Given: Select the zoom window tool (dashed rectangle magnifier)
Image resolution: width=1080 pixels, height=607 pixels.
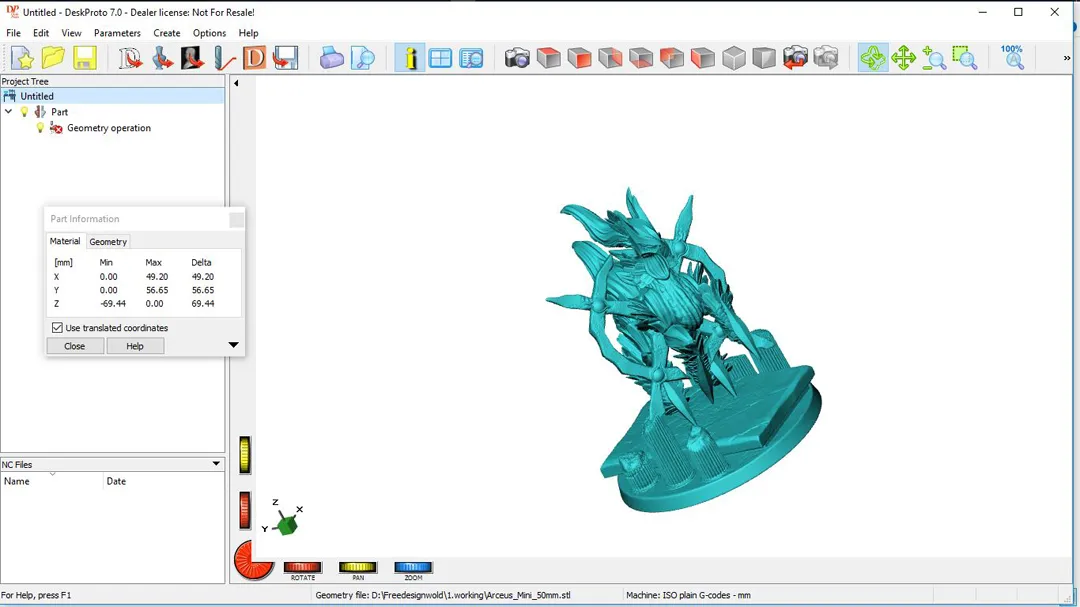Looking at the screenshot, I should [x=965, y=58].
